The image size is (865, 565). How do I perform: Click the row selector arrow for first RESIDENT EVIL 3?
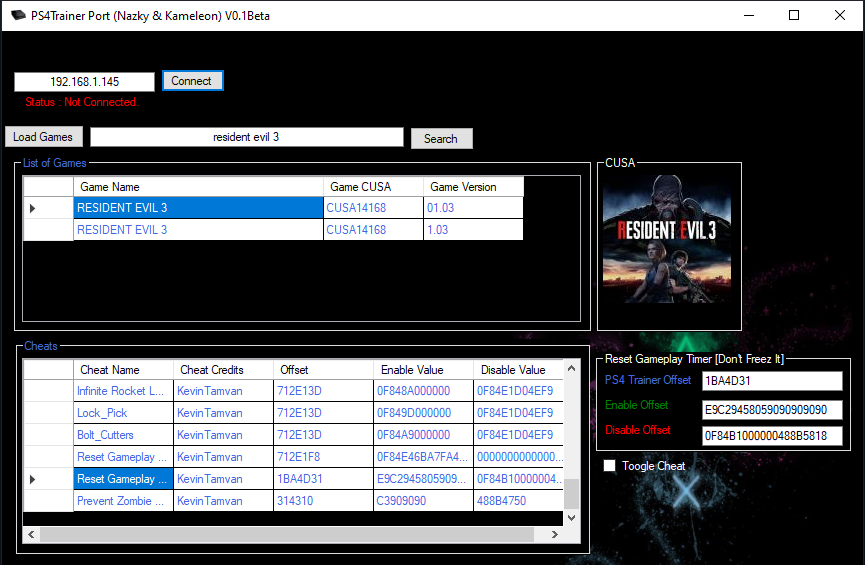tap(33, 208)
